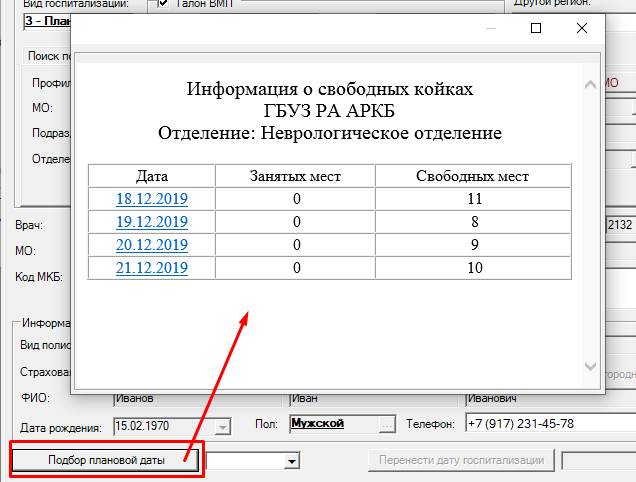Open the 20.12.2019 date link
Viewport: 636px width, 482px height.
[x=152, y=245]
